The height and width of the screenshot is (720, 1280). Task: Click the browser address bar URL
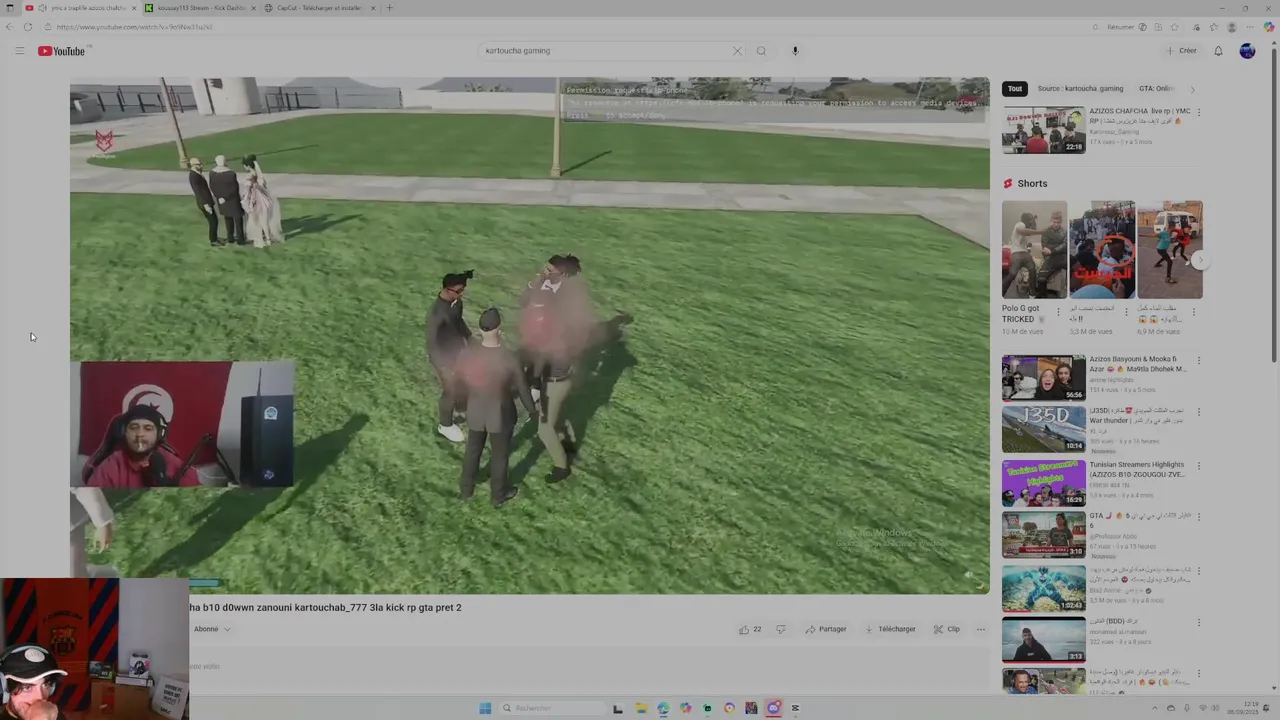pos(134,27)
